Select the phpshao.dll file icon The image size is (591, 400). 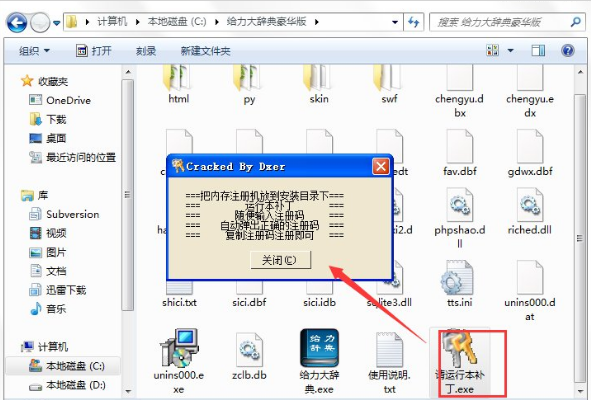point(459,205)
